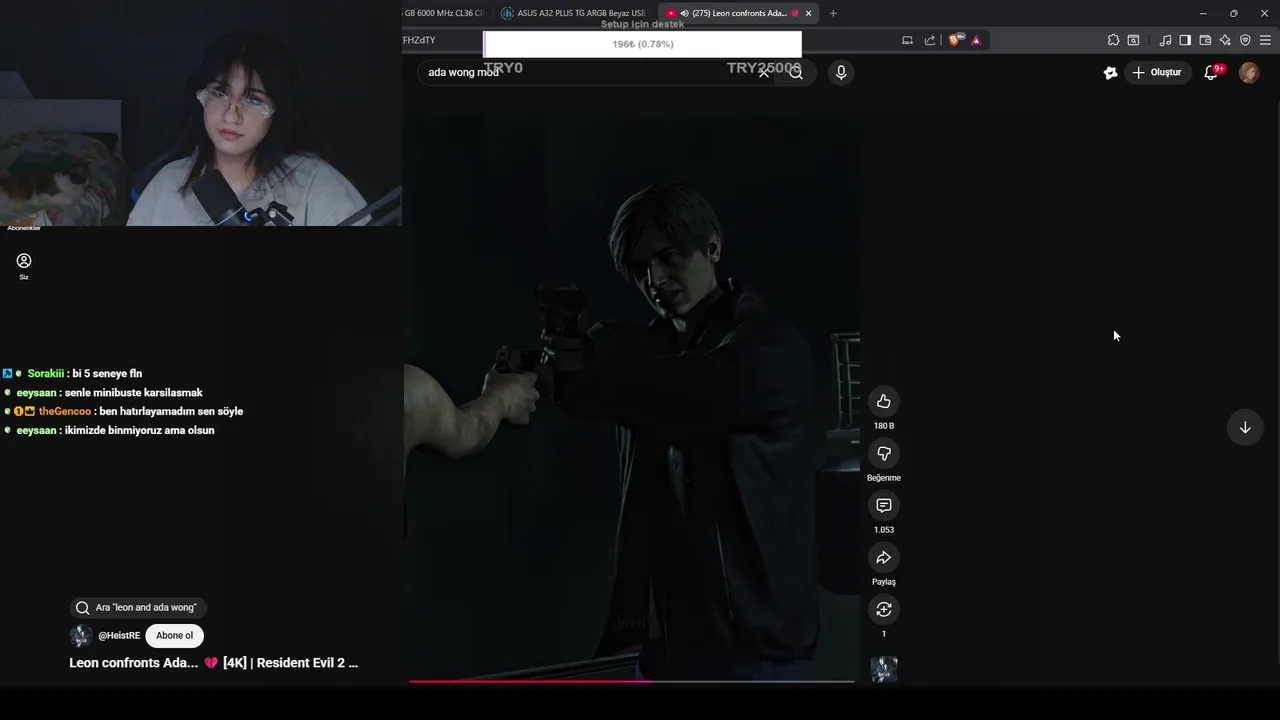Viewport: 1280px width, 720px height.
Task: Open Brave Leo AI sparkle icon
Action: [x=1225, y=40]
